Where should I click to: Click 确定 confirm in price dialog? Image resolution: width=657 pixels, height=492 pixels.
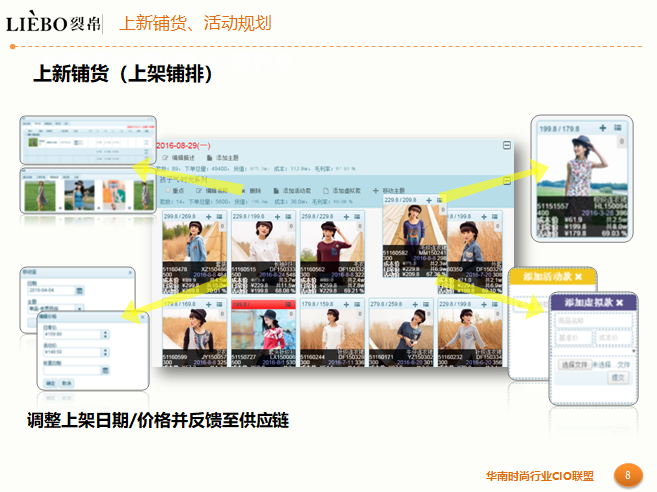51,383
